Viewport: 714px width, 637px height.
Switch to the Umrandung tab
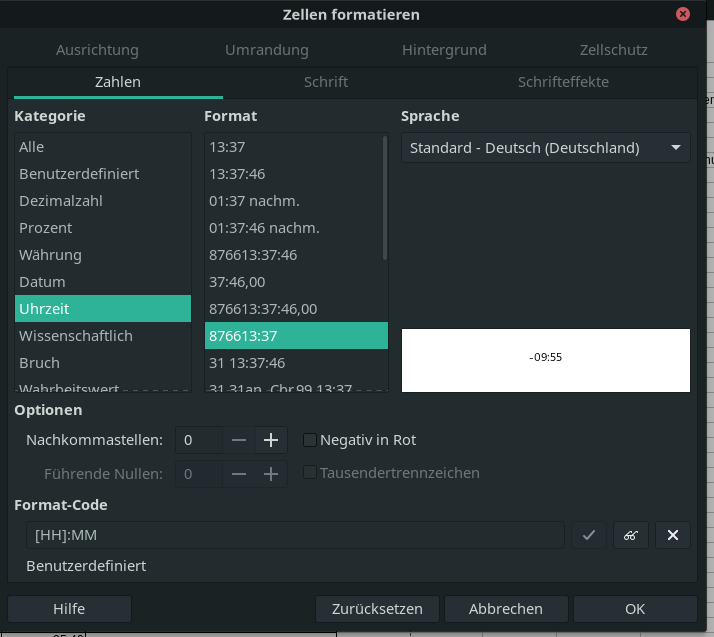coord(267,50)
